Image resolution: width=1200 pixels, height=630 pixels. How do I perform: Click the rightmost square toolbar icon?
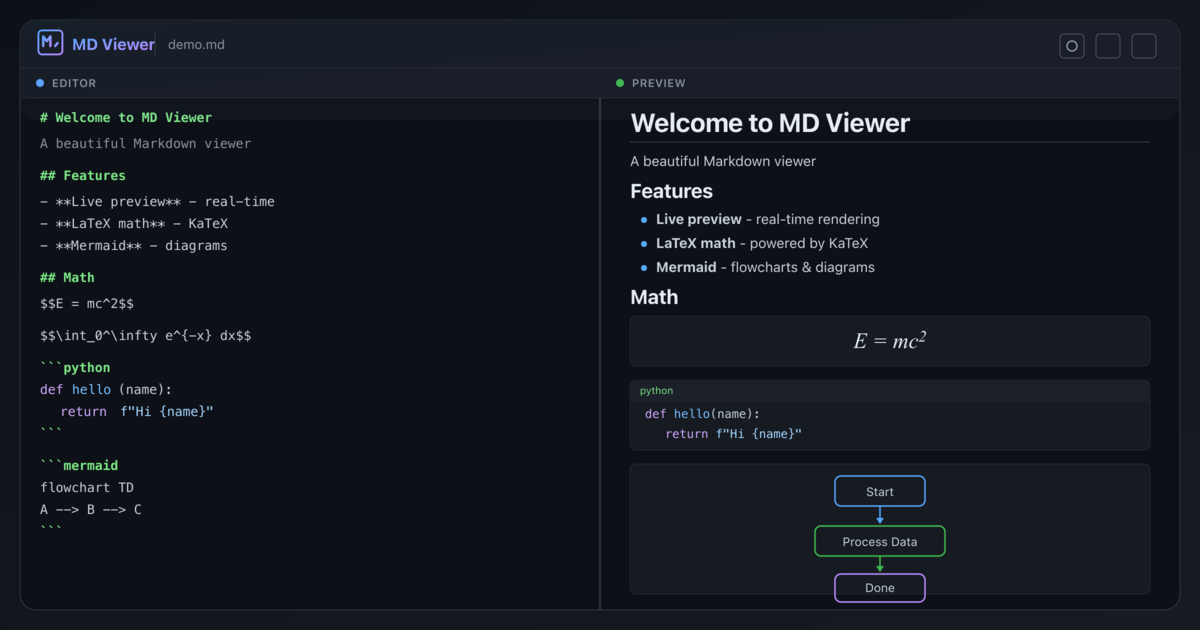1143,46
